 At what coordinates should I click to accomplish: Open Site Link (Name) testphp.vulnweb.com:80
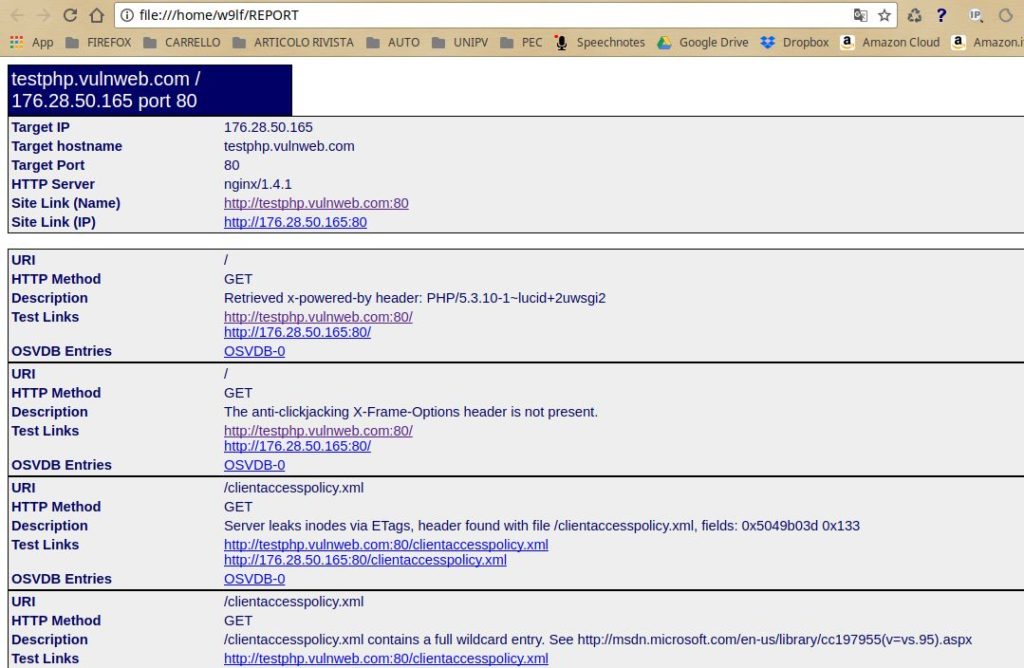[316, 203]
